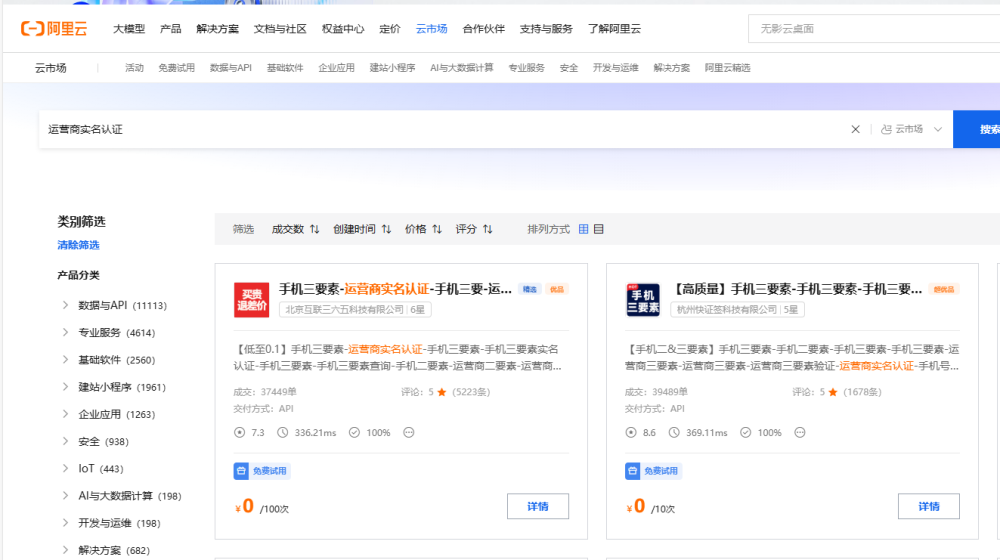Click vendor 北京互联三六五科技有限公司
The image size is (1000, 560).
tap(344, 309)
